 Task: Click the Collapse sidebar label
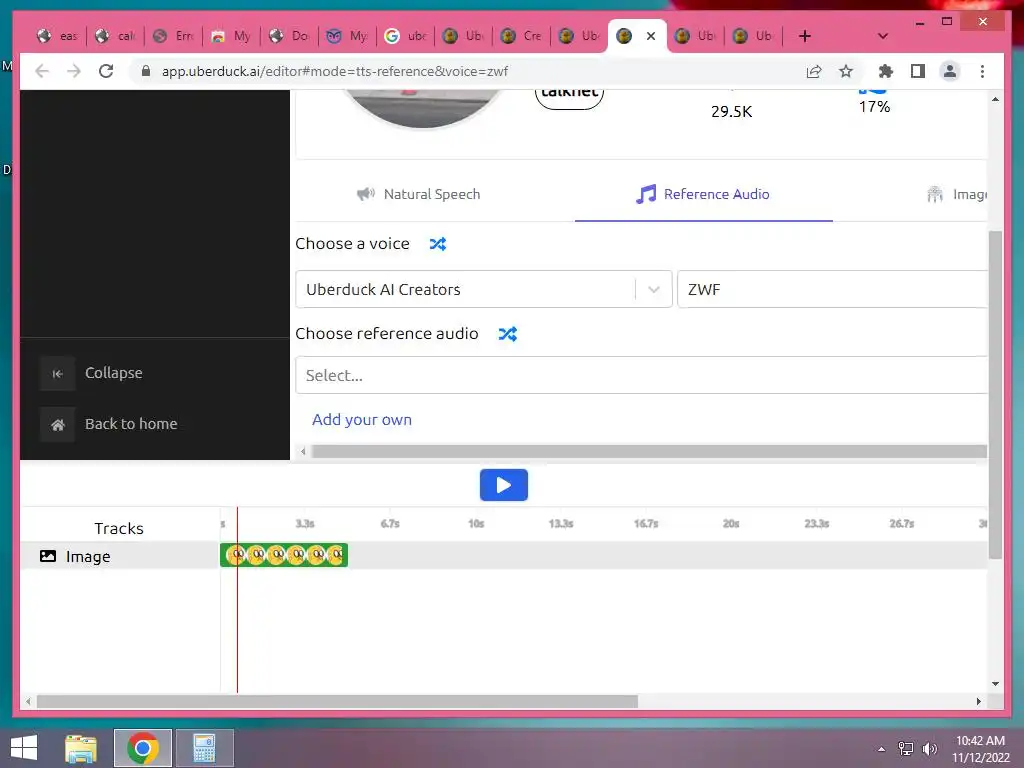point(114,373)
